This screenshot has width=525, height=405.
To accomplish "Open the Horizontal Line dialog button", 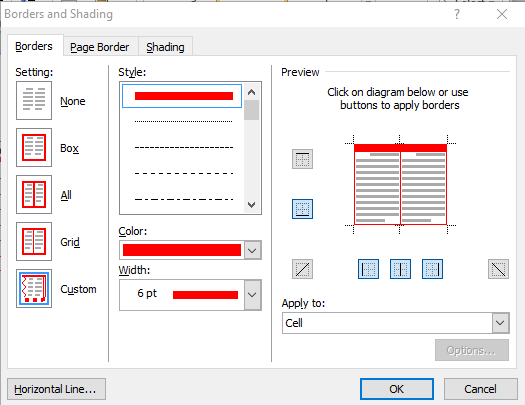I will point(56,389).
